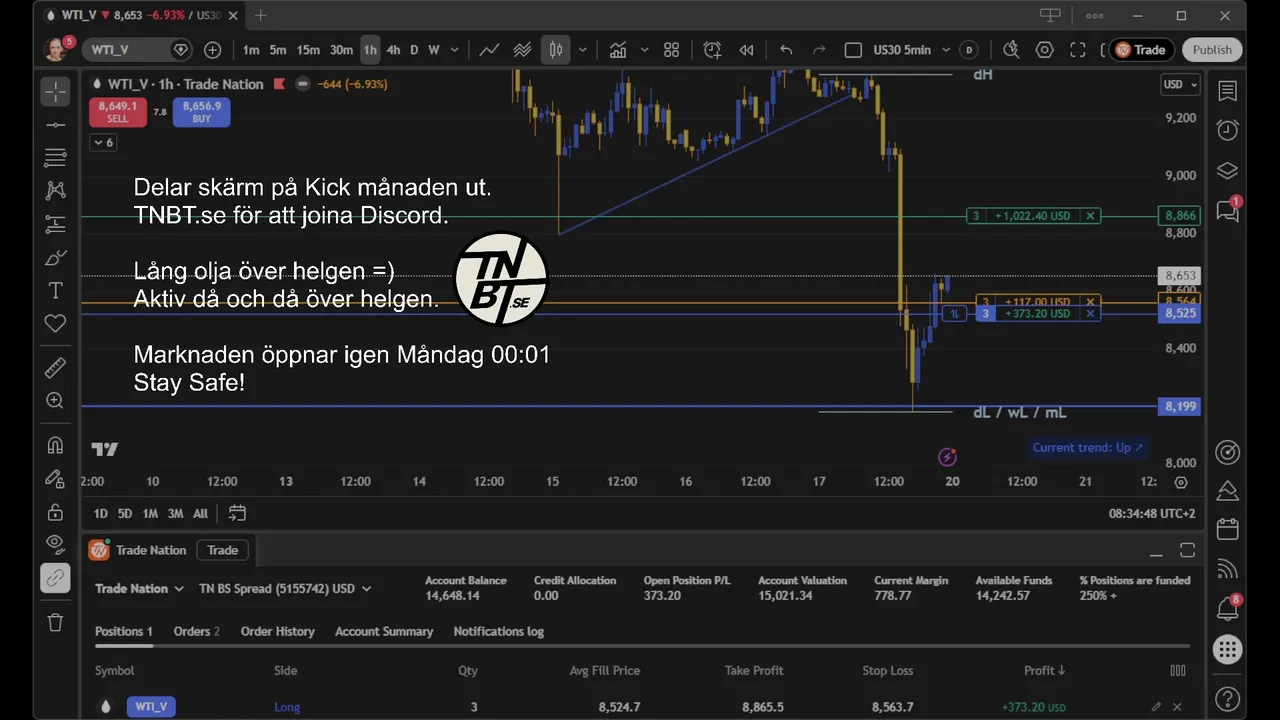This screenshot has height=720, width=1280.
Task: Expand the collapsed indicators legend showing 6
Action: tap(103, 143)
